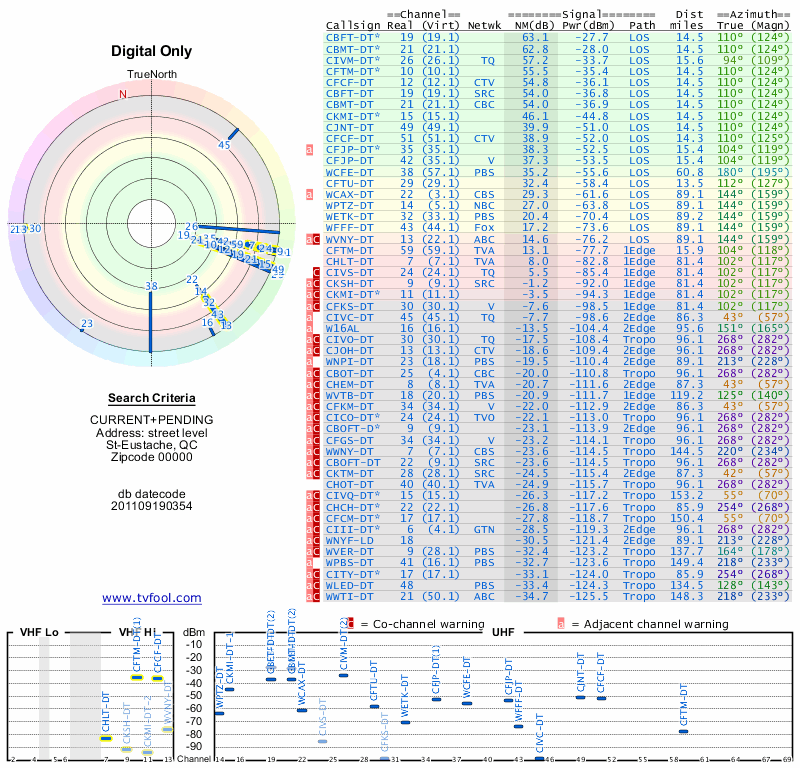Select the CITY-DT* callsign
This screenshot has height=768, width=800.
[x=353, y=574]
